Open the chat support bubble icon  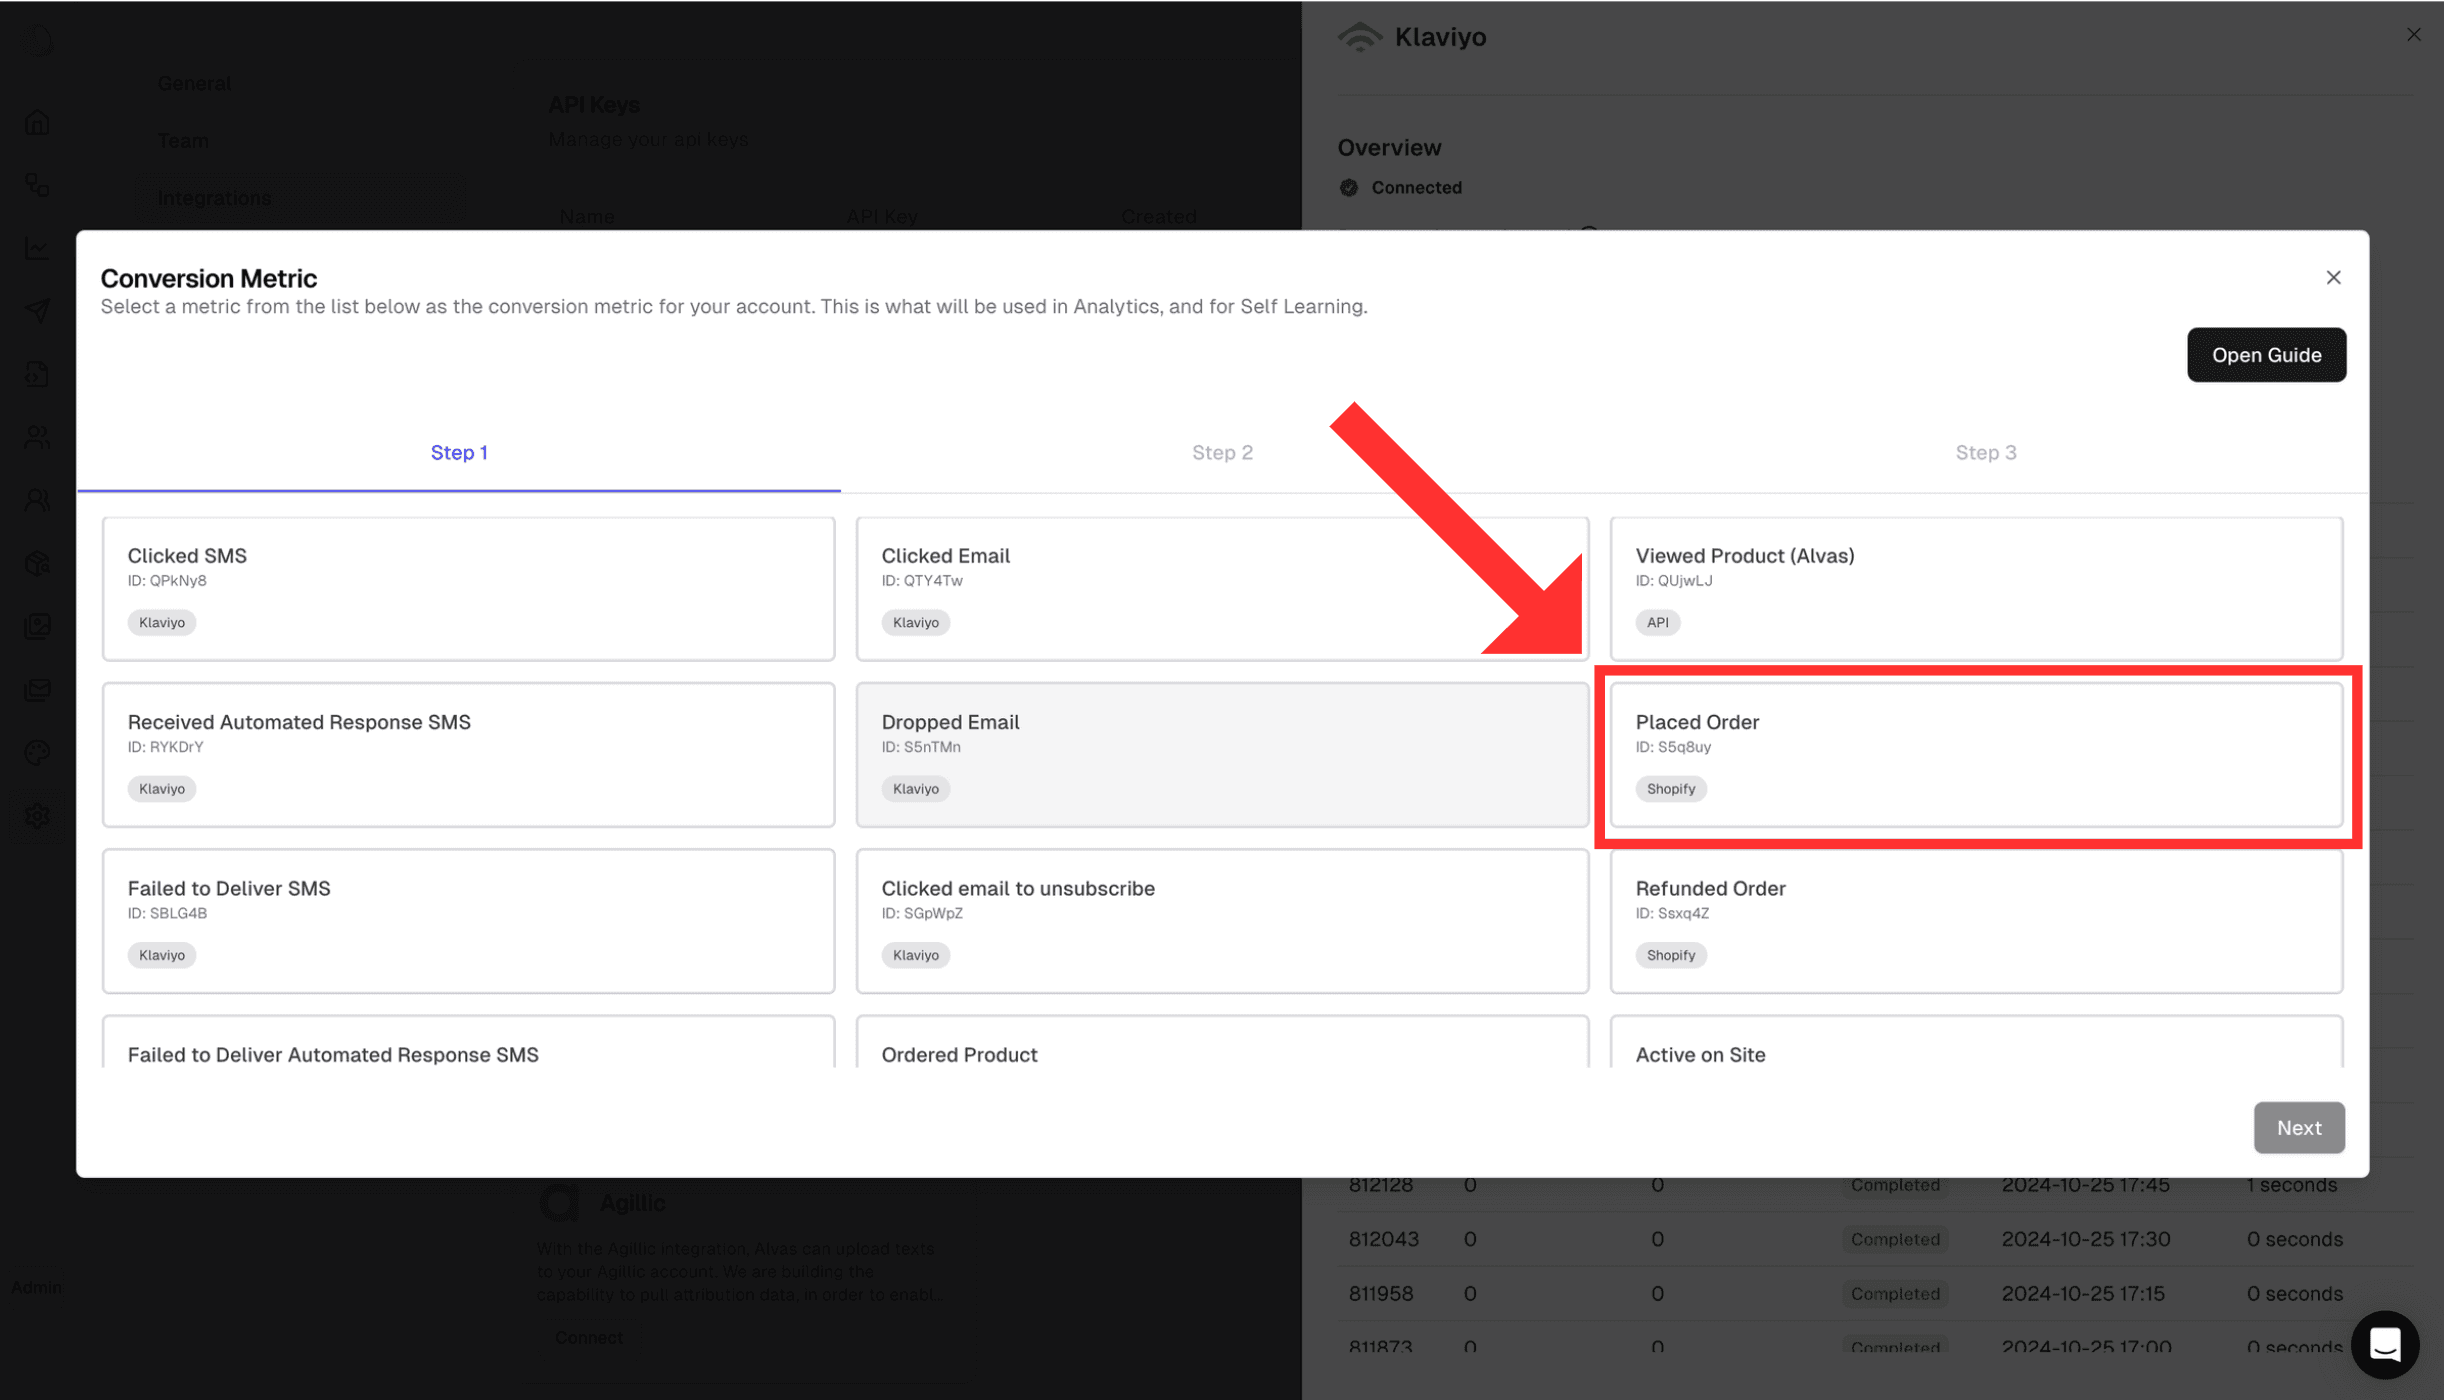pos(2384,1344)
